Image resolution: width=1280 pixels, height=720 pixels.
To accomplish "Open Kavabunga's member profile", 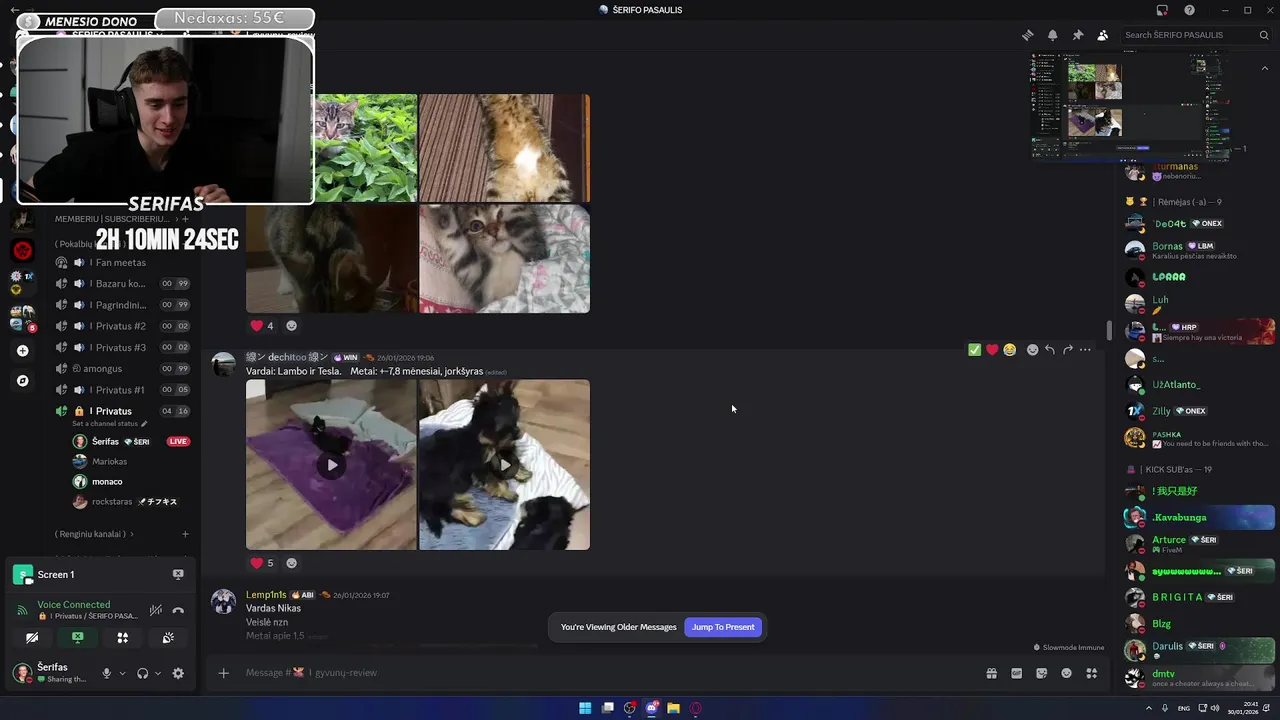I will coord(1198,517).
